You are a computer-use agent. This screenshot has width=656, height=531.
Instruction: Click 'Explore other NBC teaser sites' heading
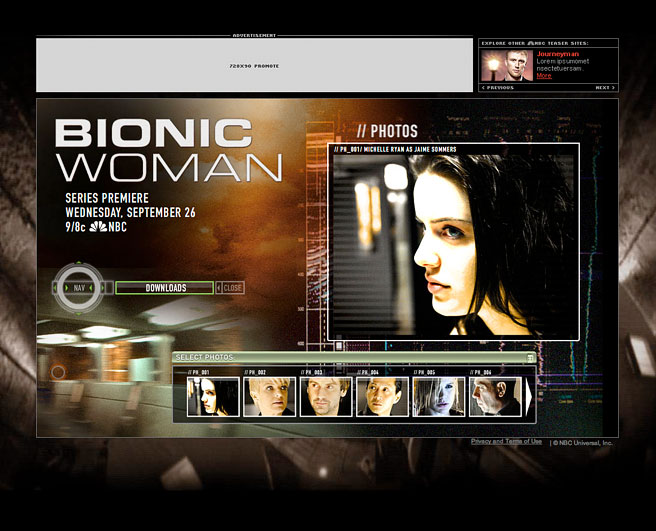pos(535,43)
